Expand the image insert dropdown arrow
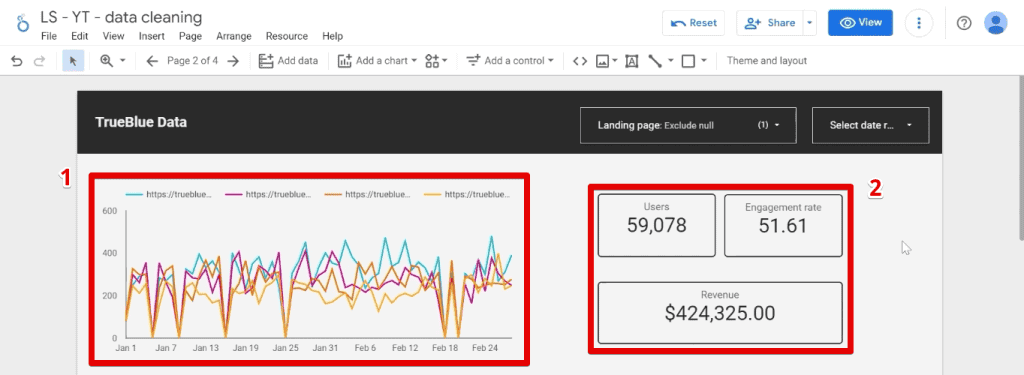Image resolution: width=1024 pixels, height=375 pixels. [x=615, y=61]
